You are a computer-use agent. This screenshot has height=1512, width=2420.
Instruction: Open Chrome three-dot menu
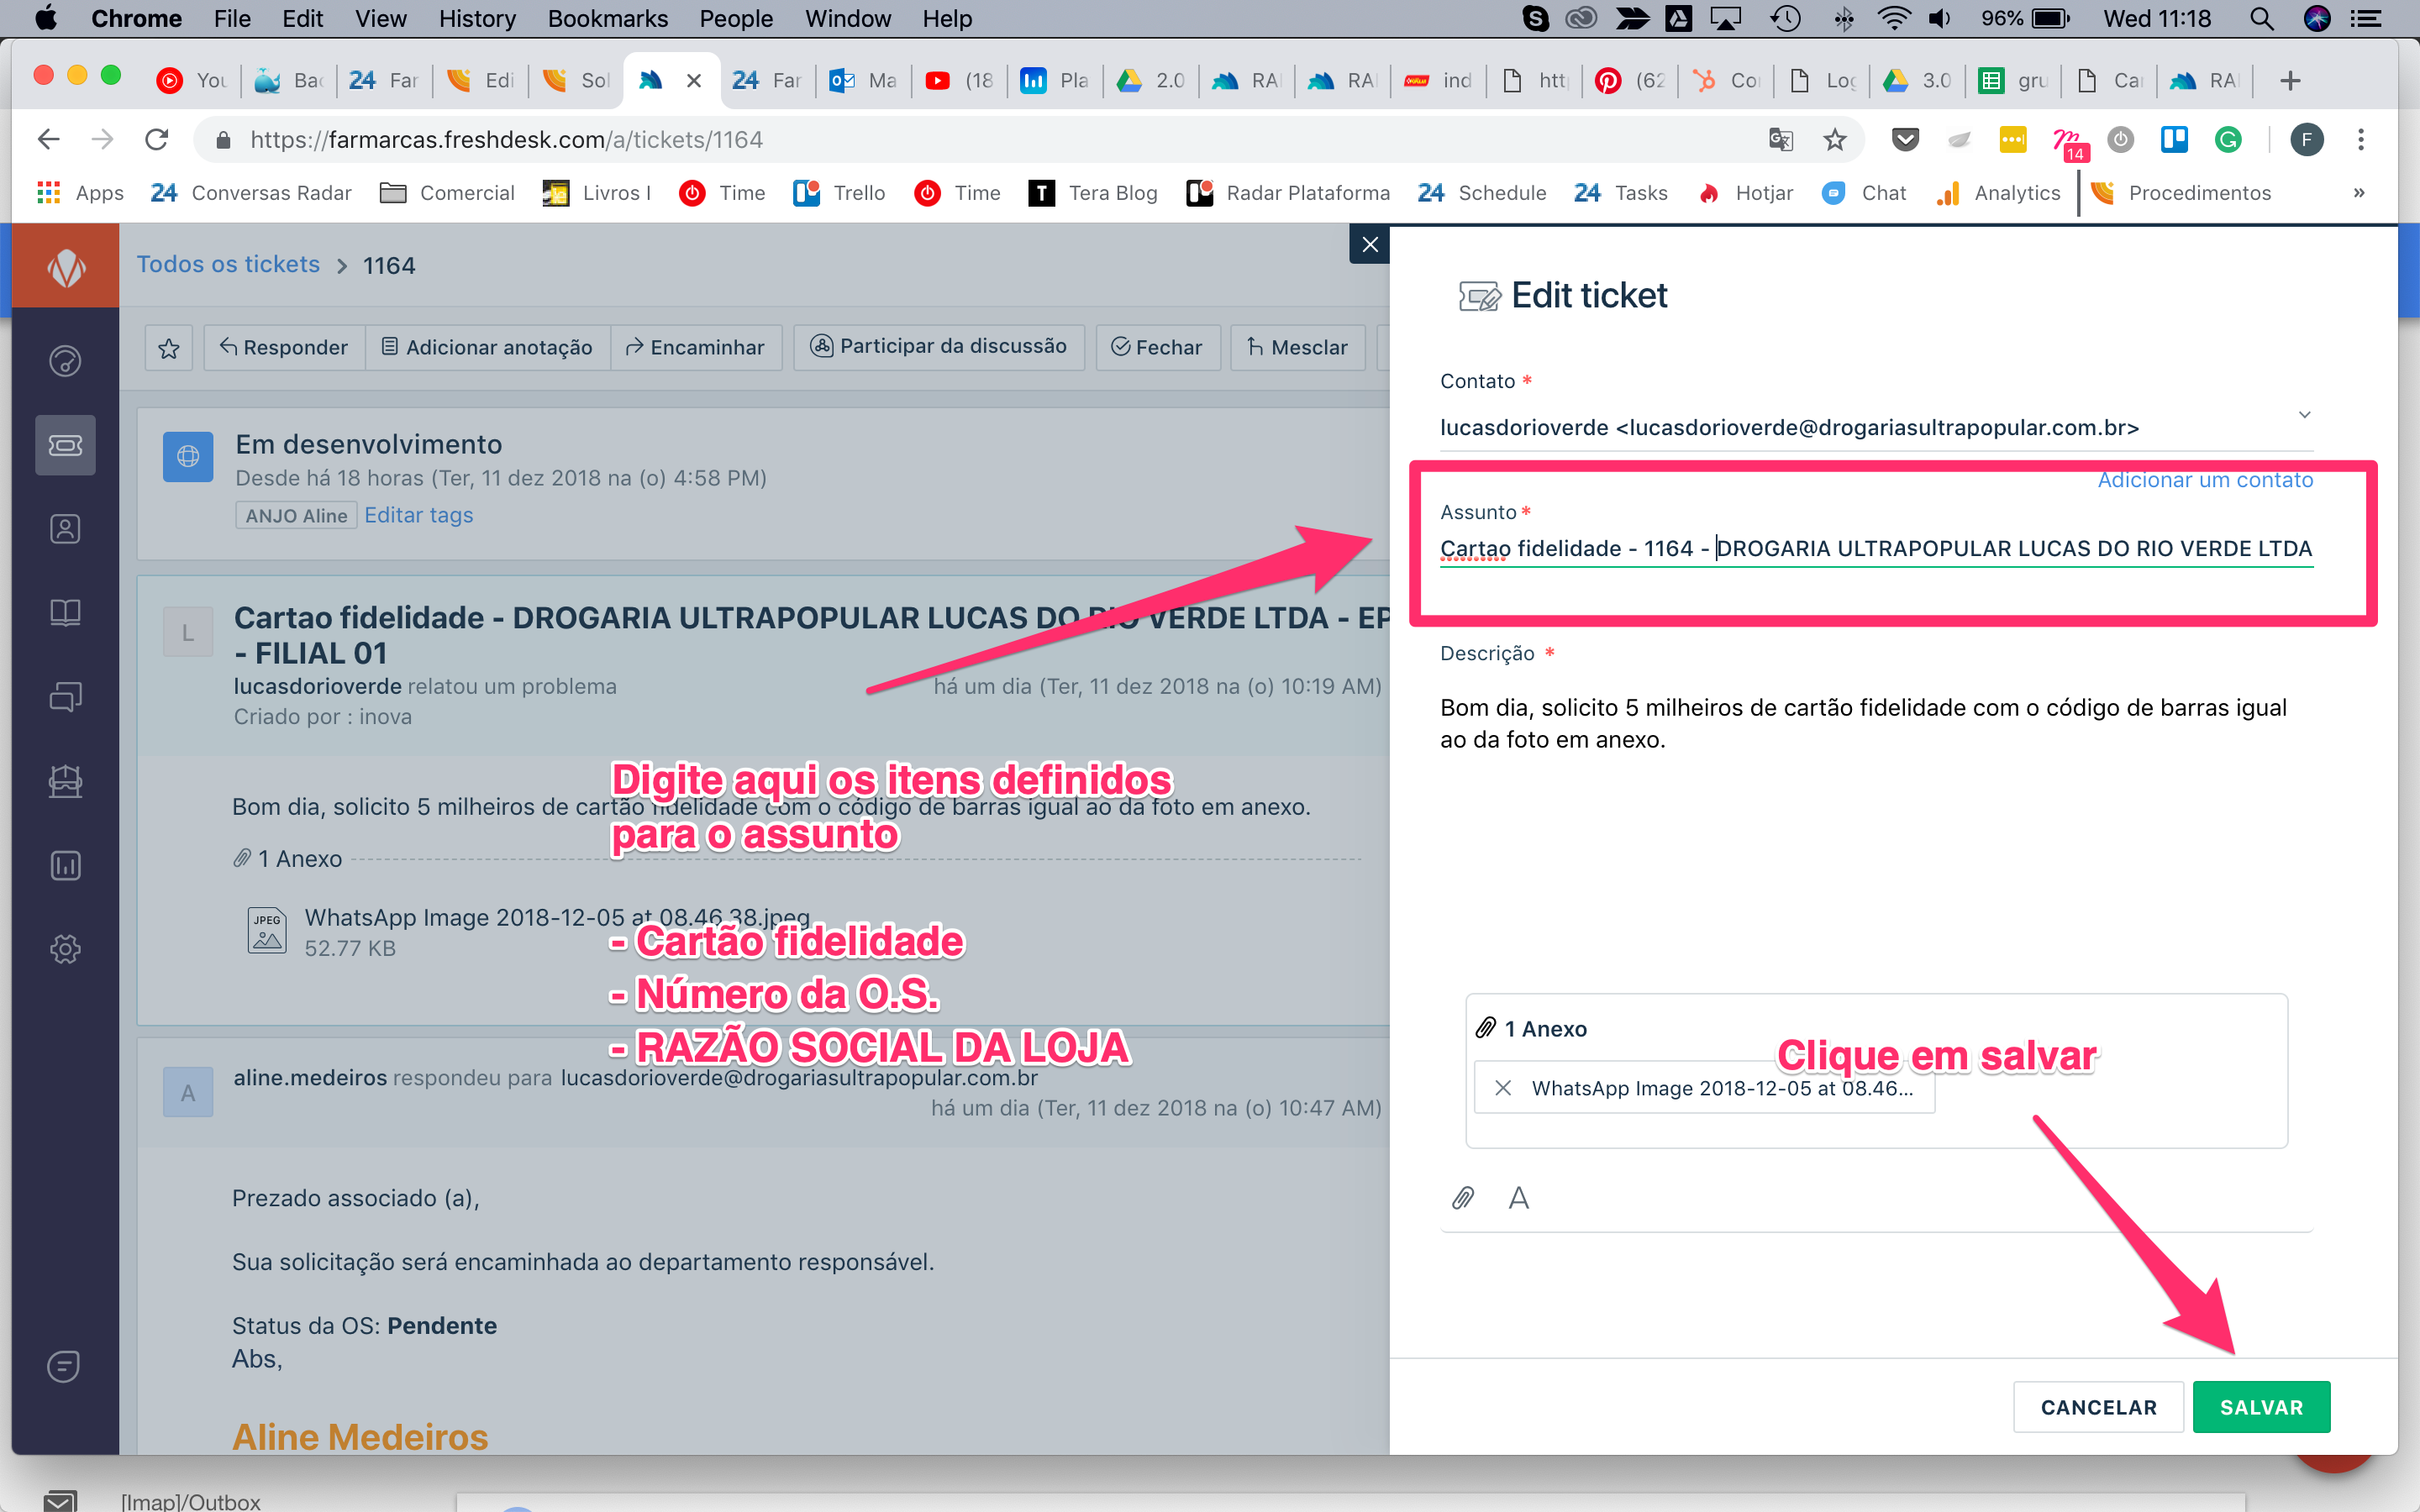pyautogui.click(x=2360, y=140)
